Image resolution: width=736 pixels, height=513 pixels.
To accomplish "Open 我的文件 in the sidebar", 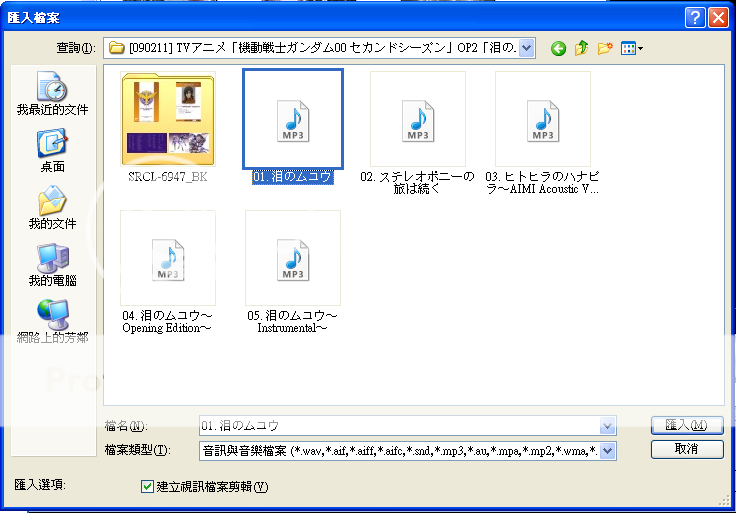I will pyautogui.click(x=53, y=207).
